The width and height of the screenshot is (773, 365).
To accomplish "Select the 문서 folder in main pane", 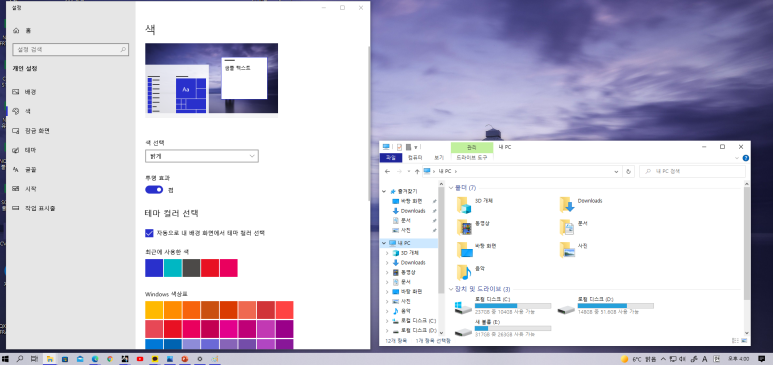I will 572,226.
